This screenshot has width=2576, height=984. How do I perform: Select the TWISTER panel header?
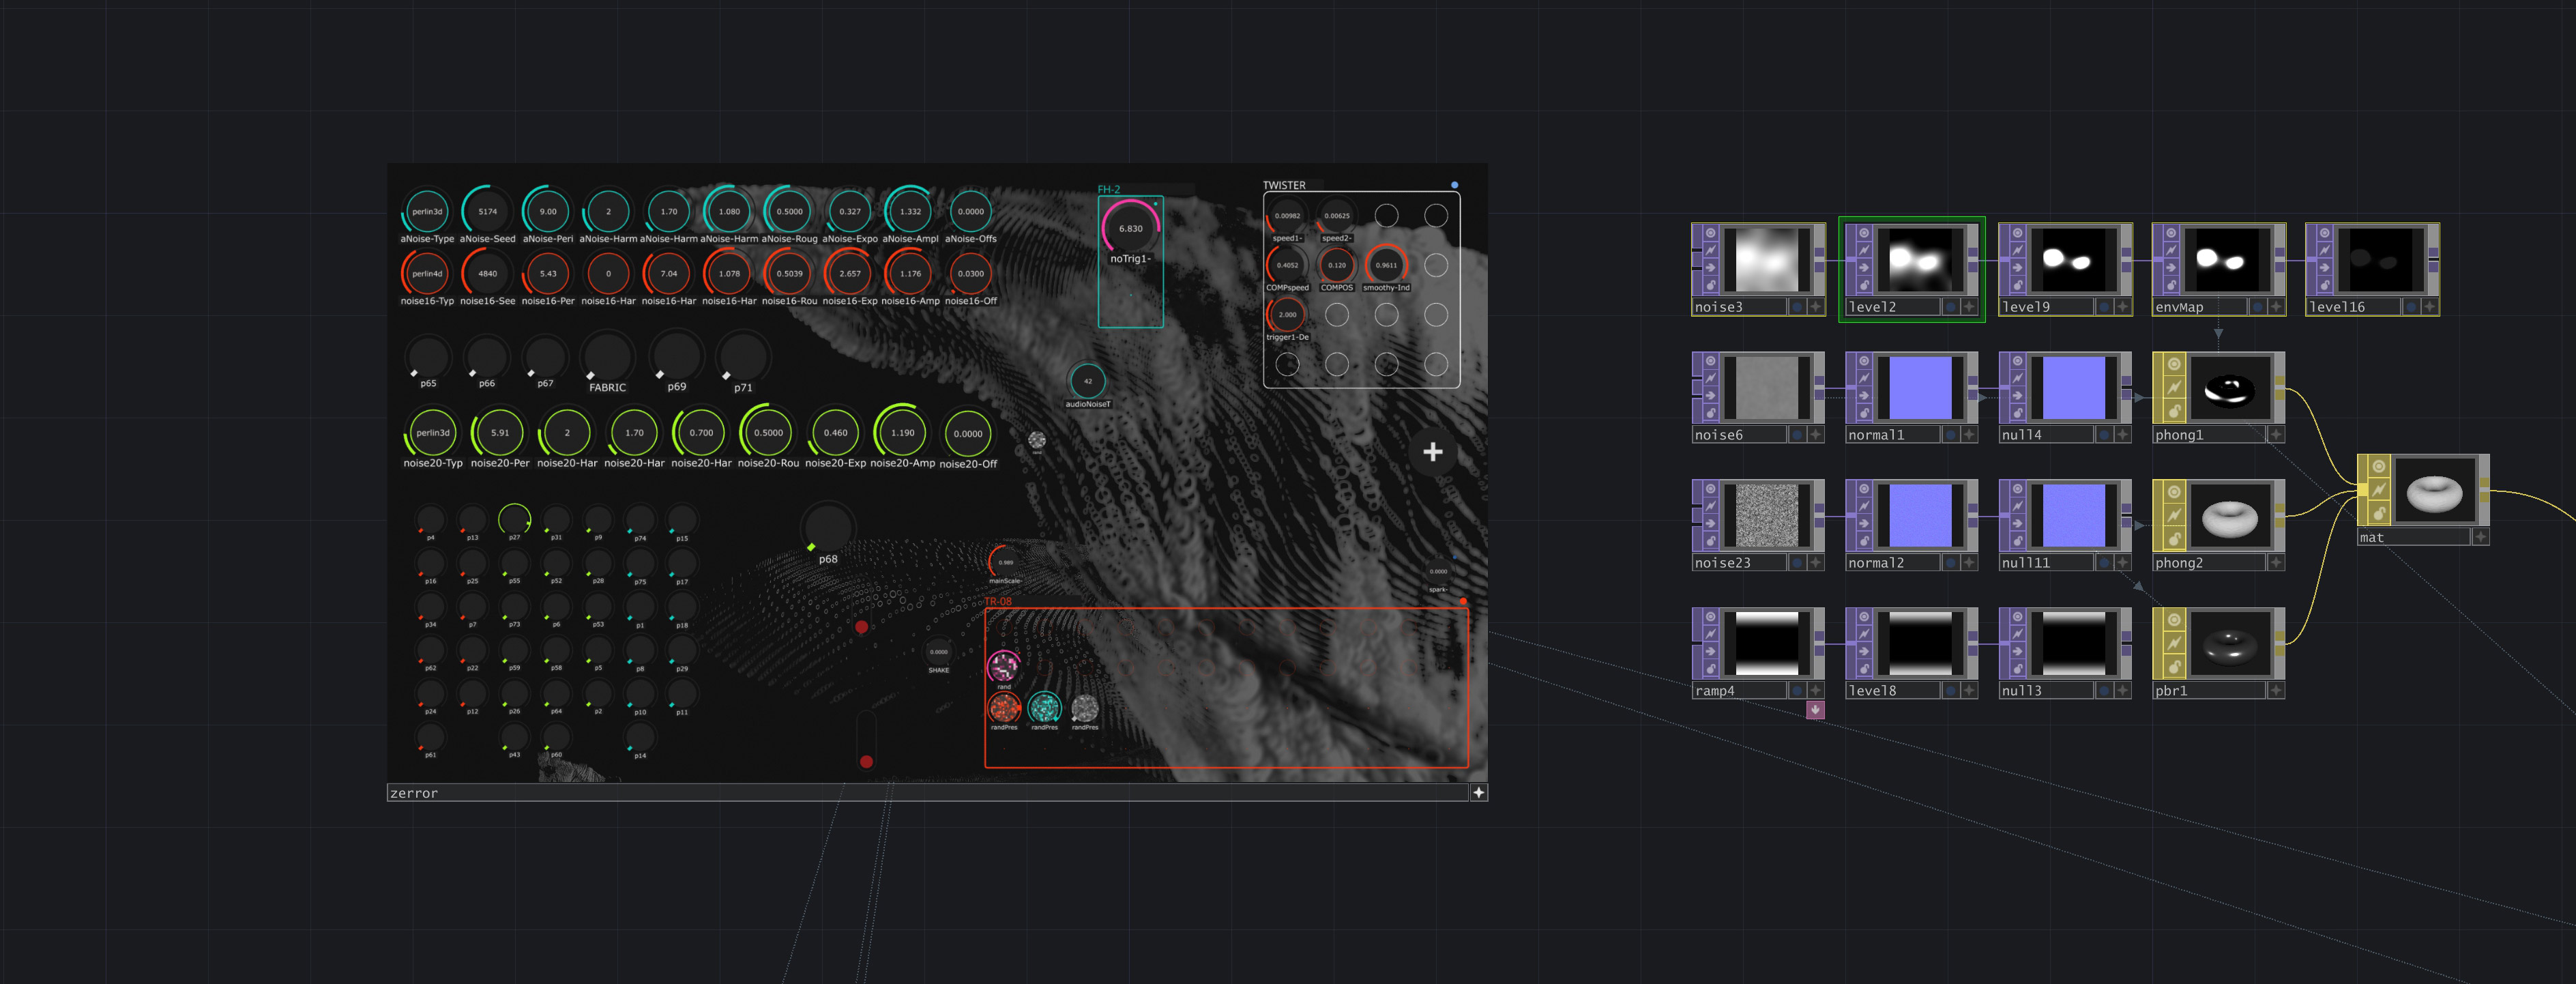click(x=1283, y=185)
